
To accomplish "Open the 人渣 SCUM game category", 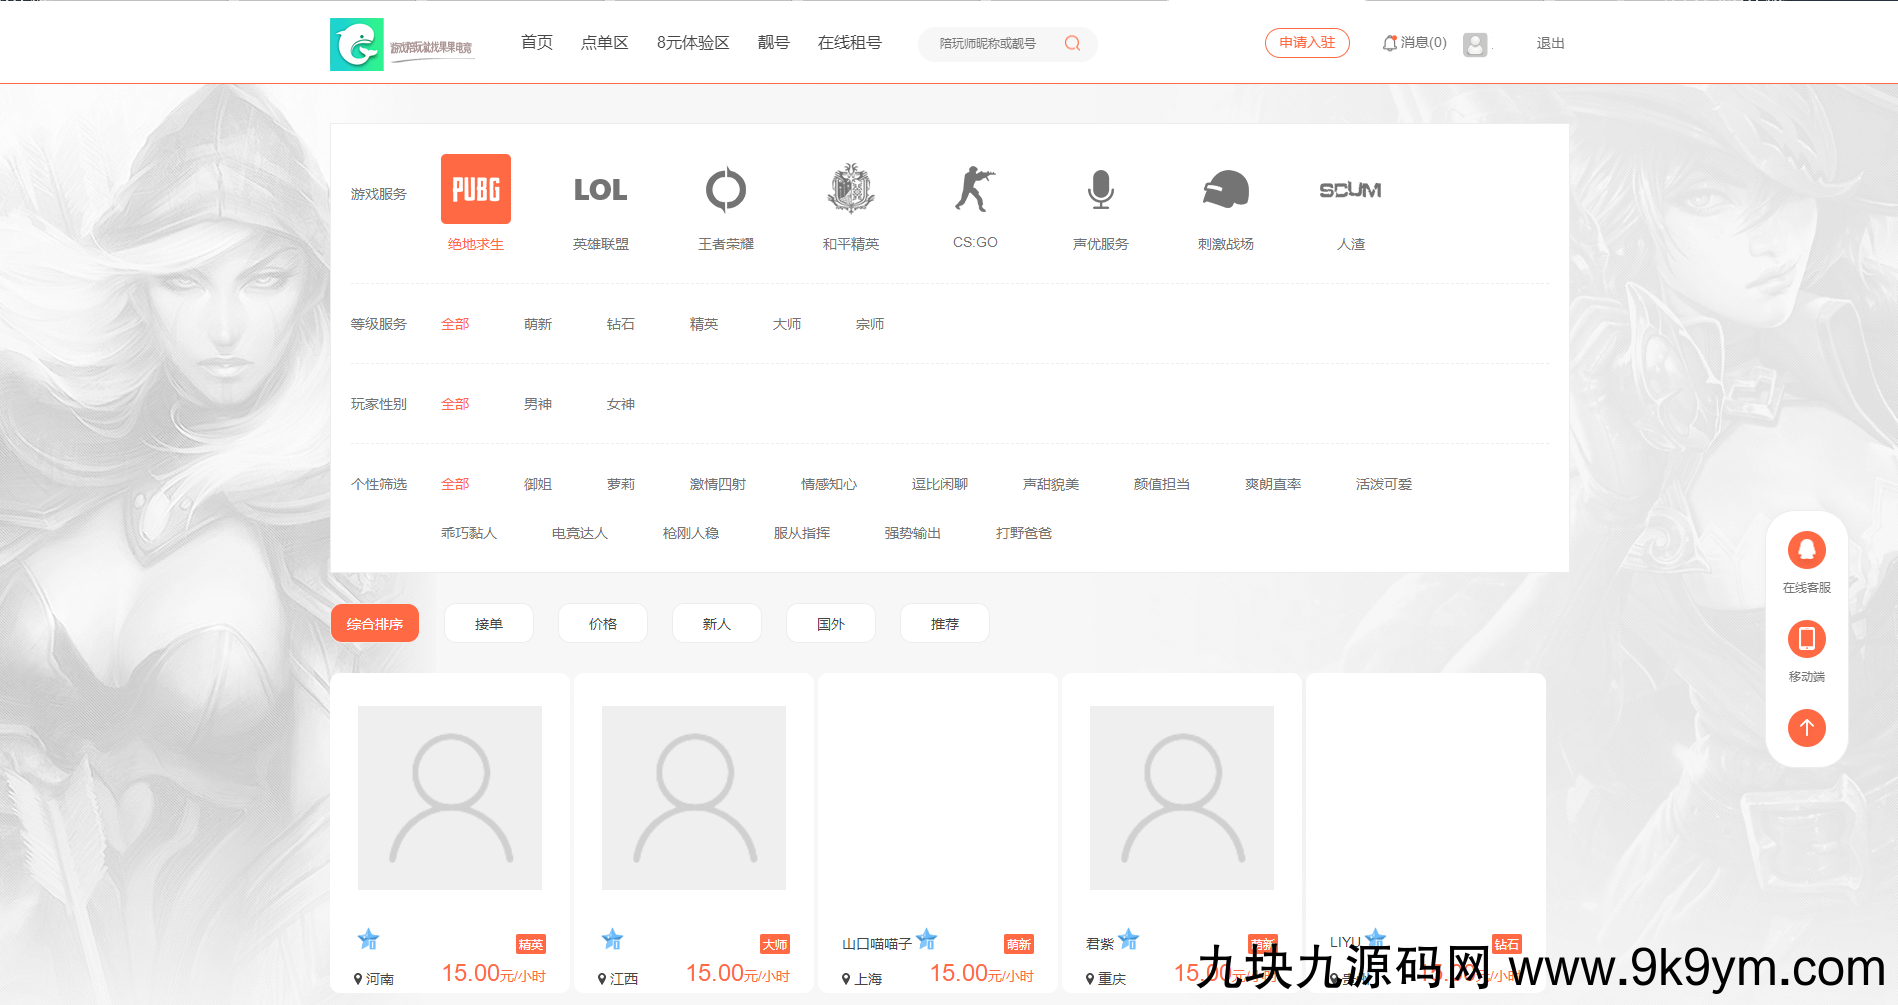I will [1351, 189].
